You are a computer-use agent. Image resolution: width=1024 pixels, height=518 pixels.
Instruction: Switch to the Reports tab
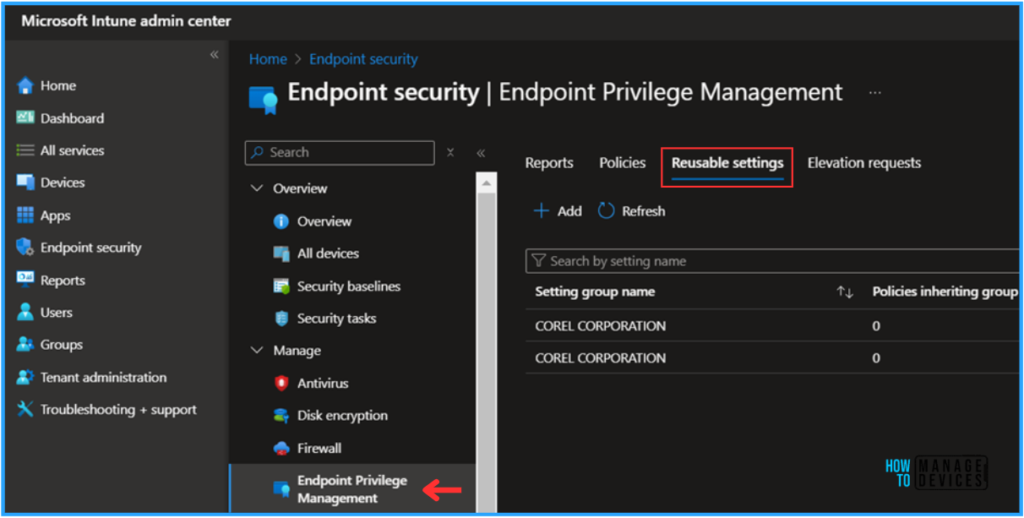click(x=549, y=163)
